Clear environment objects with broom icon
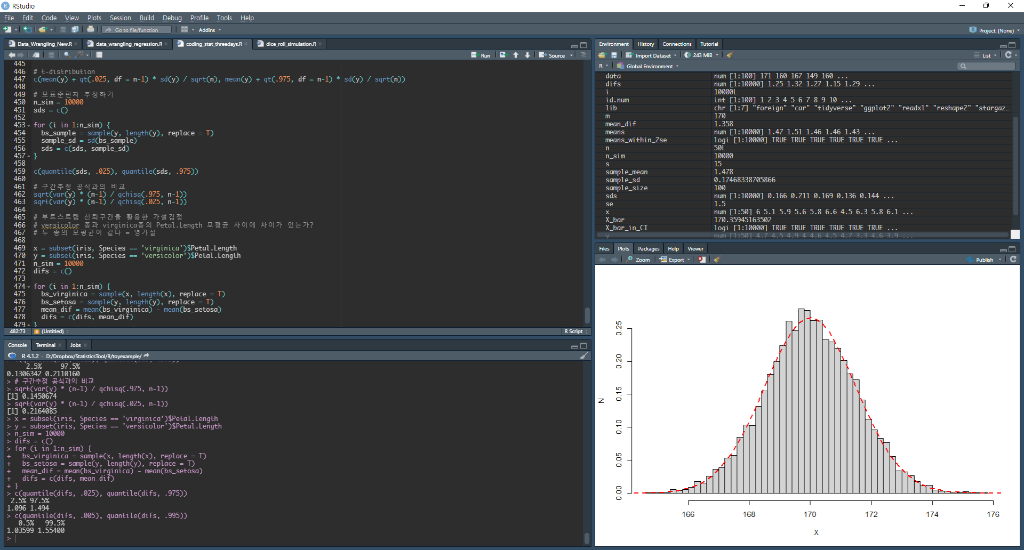 pyautogui.click(x=729, y=55)
